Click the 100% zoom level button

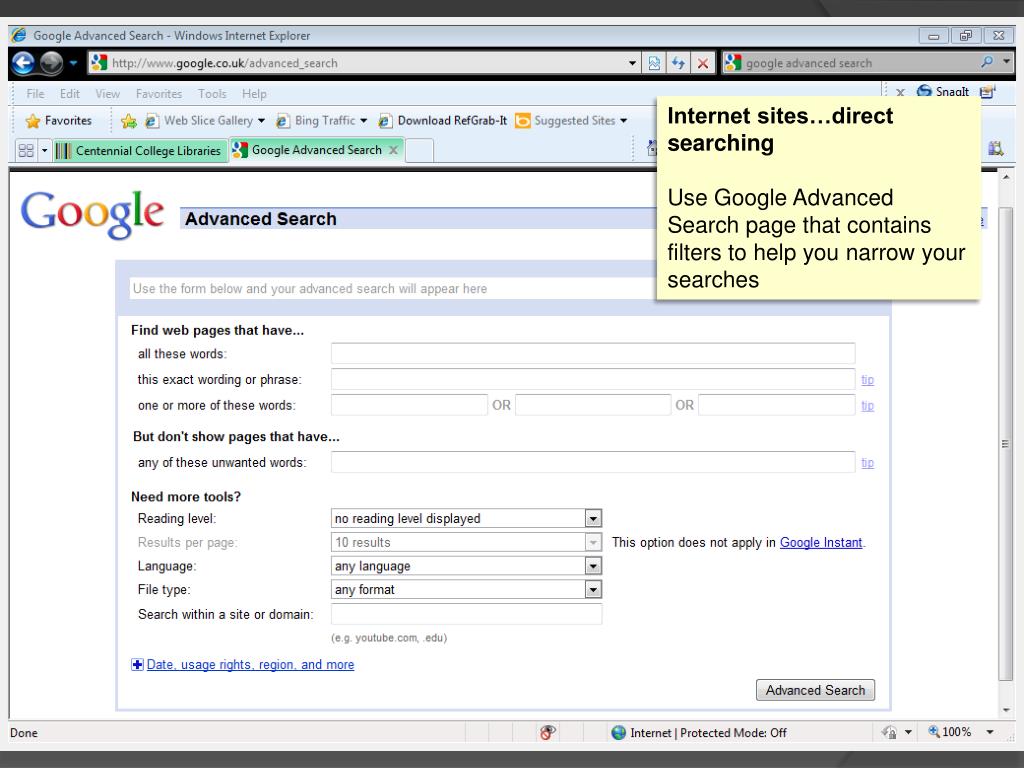[x=950, y=732]
